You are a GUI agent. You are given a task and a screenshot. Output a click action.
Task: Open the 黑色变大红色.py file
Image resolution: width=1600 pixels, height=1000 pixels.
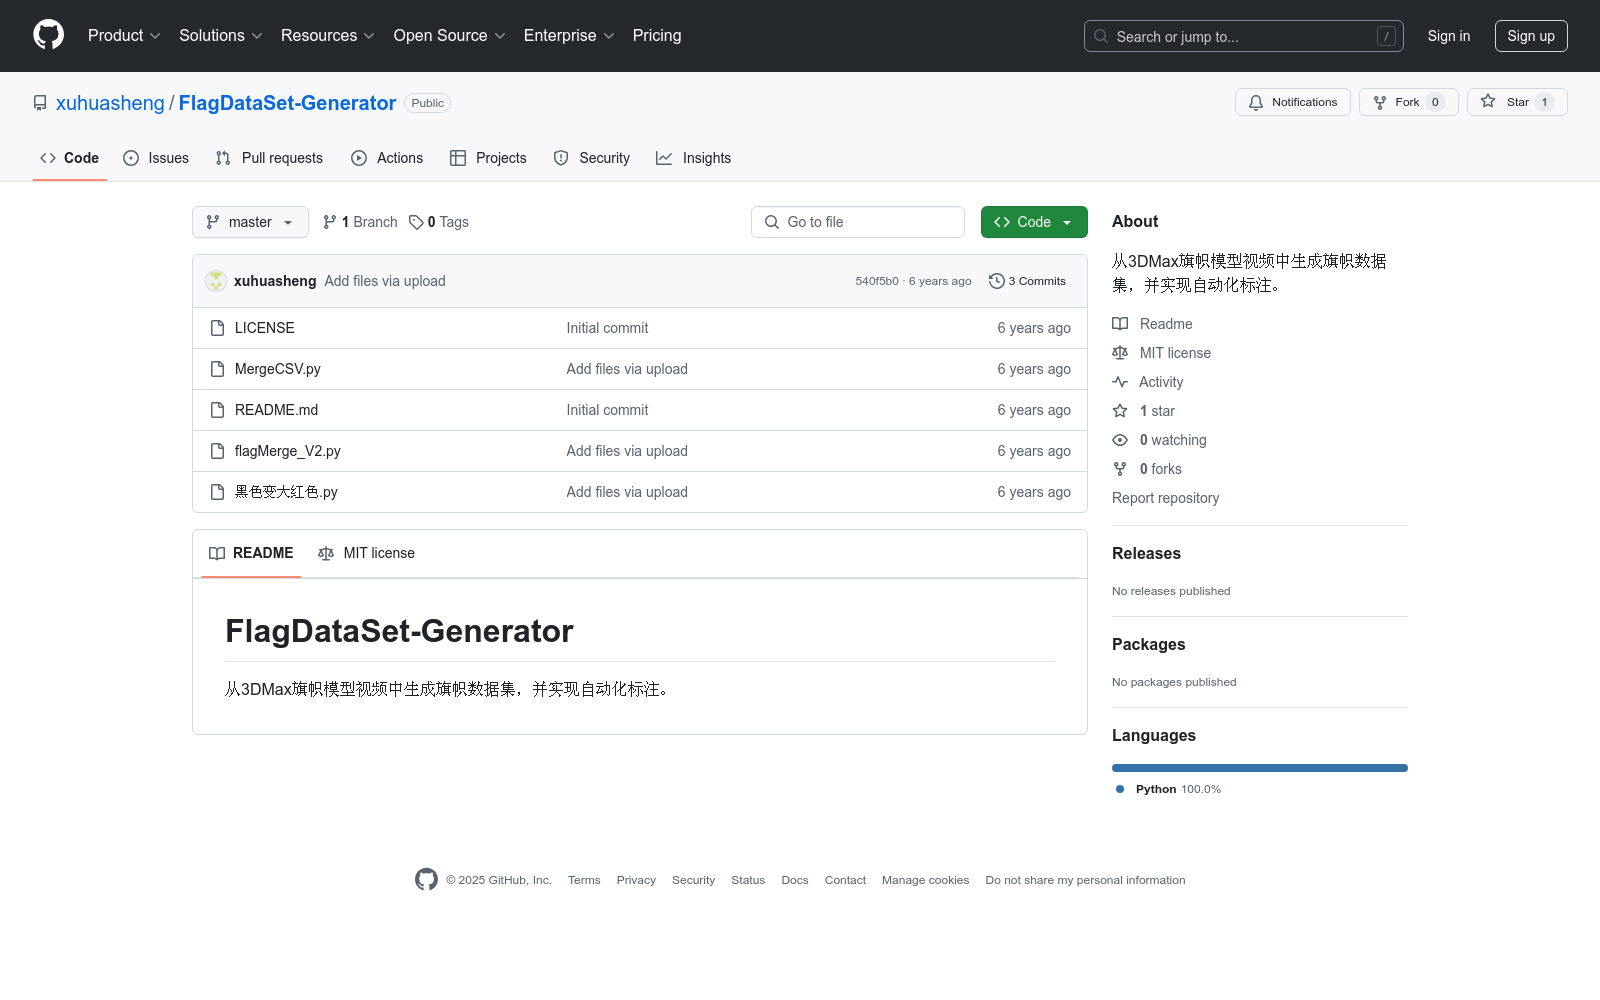click(286, 492)
